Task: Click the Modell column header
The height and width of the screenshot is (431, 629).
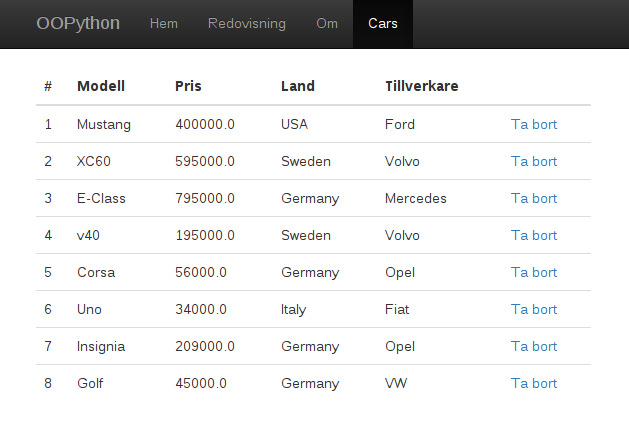Action: coord(101,86)
